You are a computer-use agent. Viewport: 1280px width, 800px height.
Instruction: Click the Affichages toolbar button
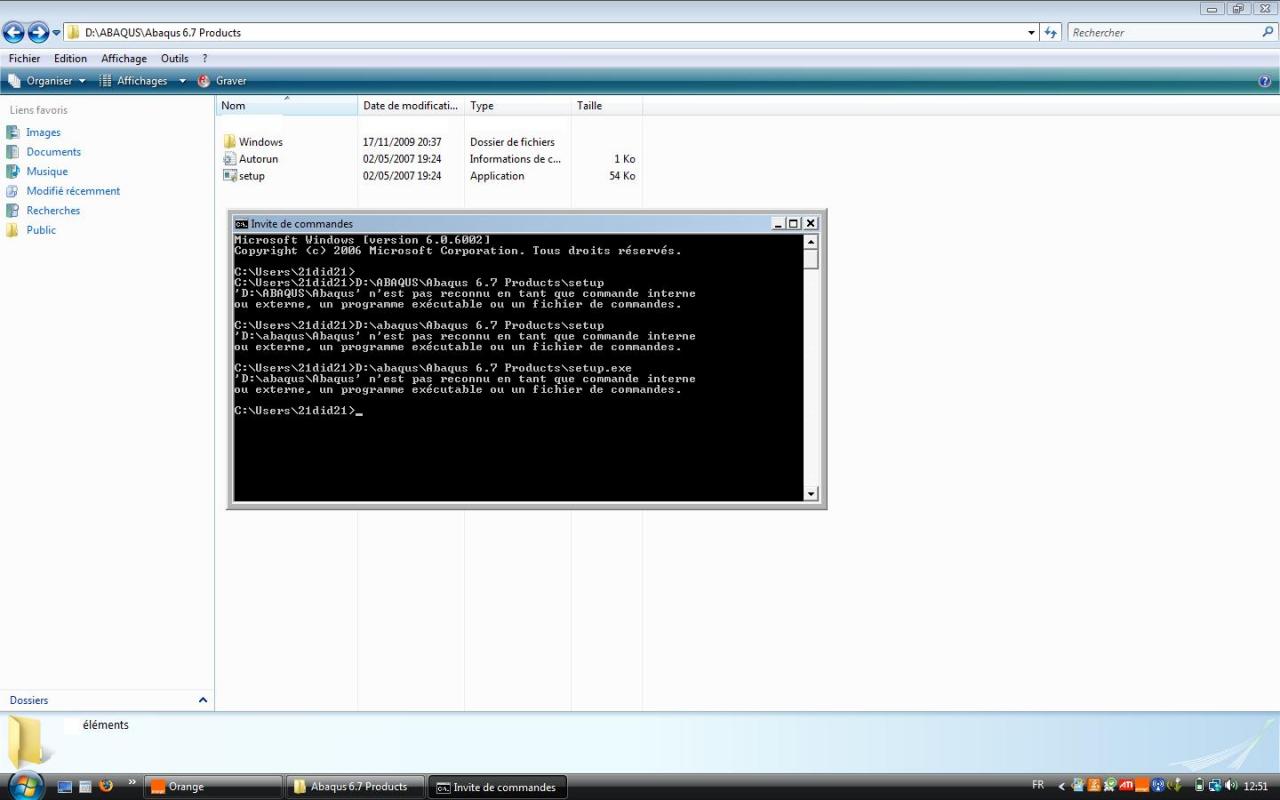134,81
